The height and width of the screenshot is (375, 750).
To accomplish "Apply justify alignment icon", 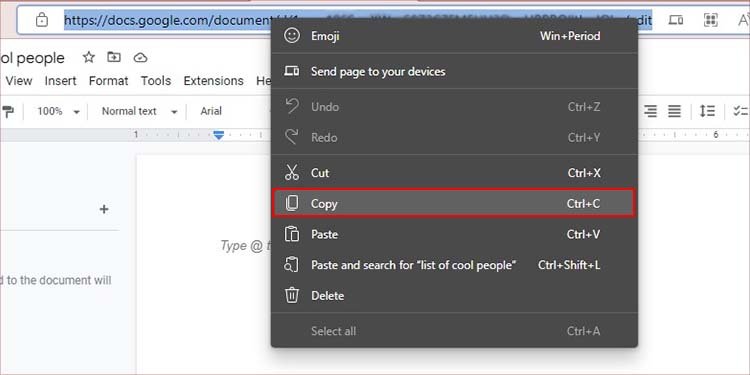I will tap(674, 111).
